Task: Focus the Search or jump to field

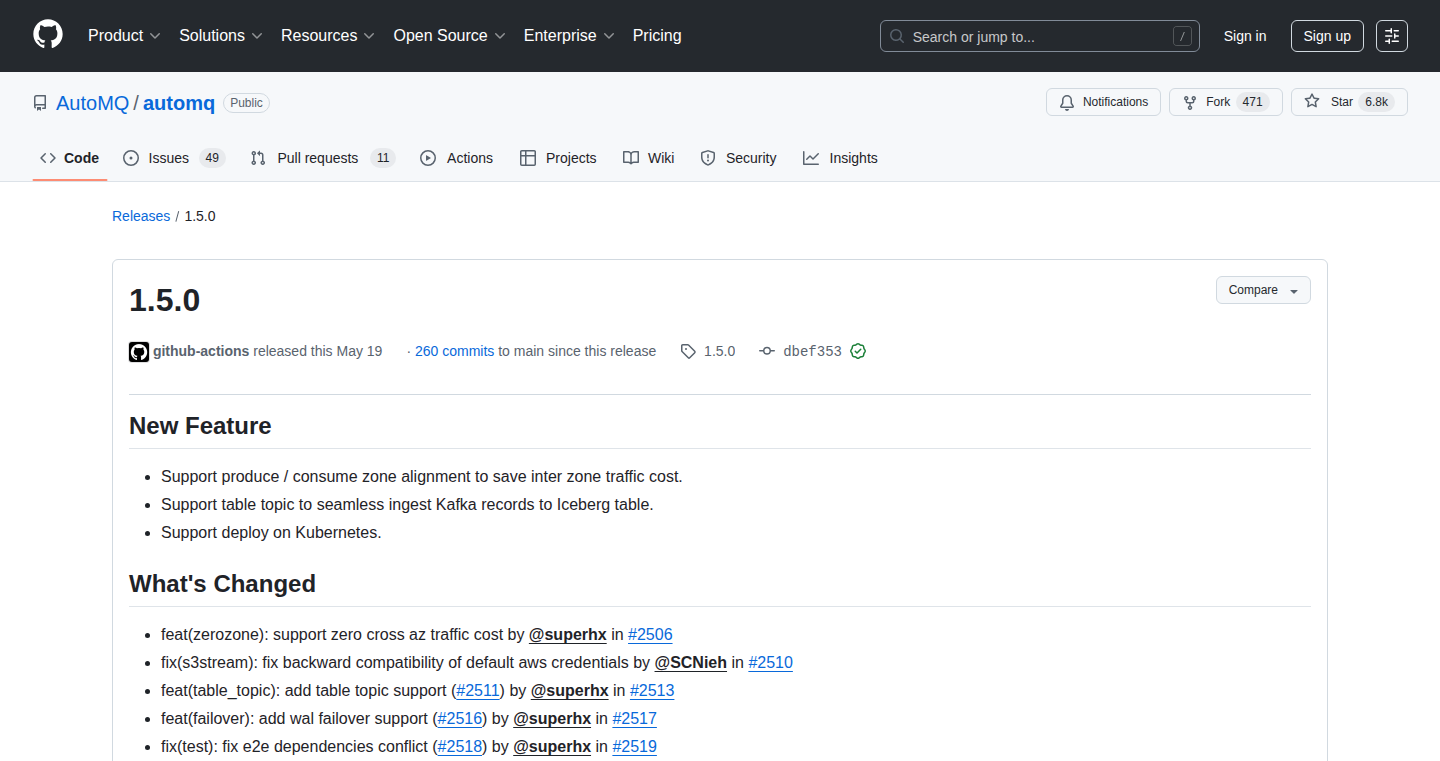Action: (1040, 36)
